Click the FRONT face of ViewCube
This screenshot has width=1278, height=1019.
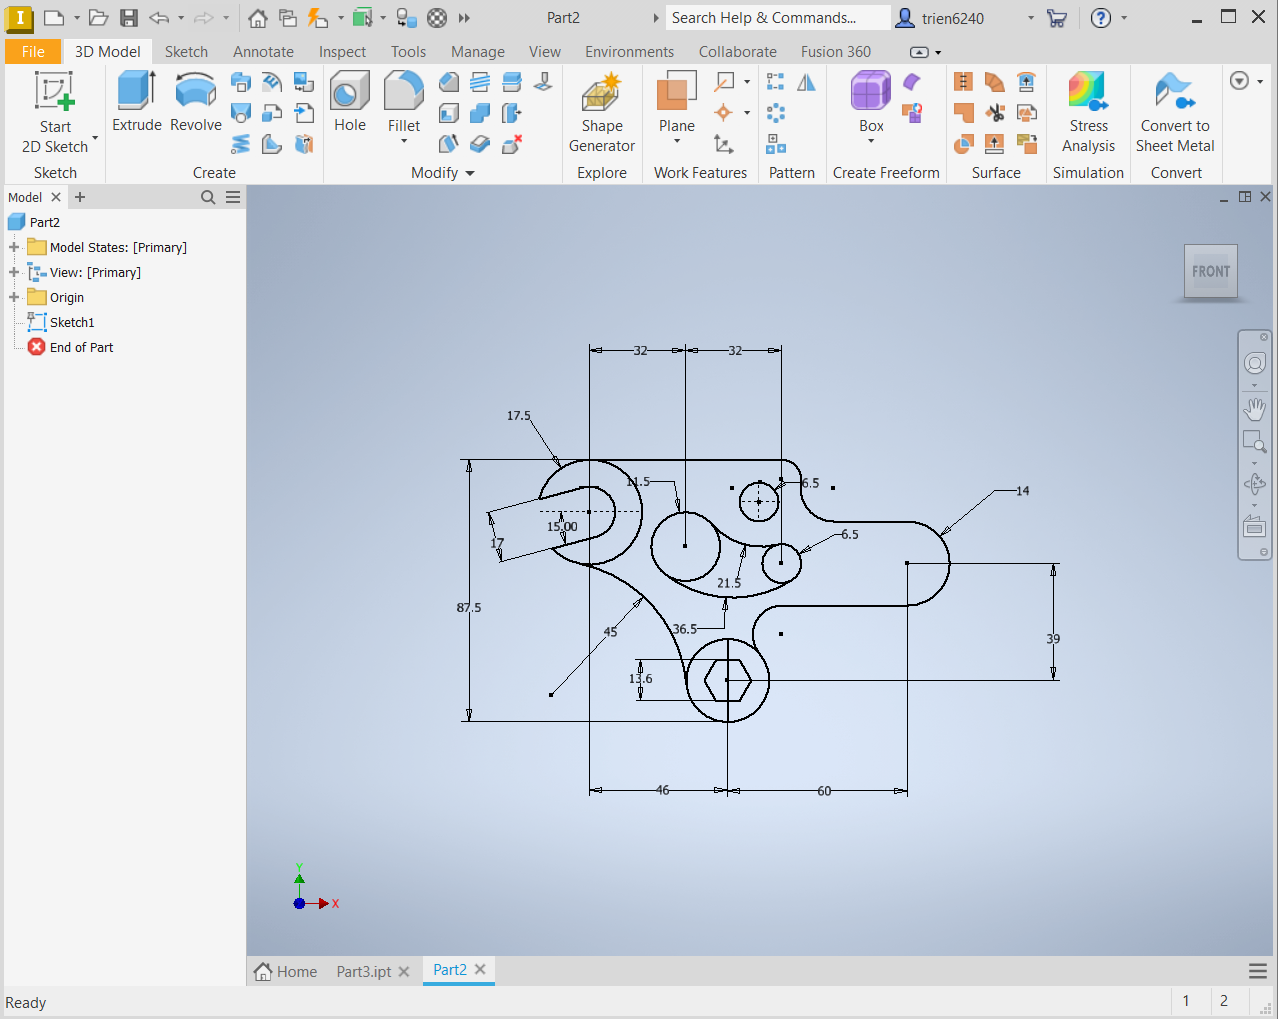click(x=1210, y=271)
